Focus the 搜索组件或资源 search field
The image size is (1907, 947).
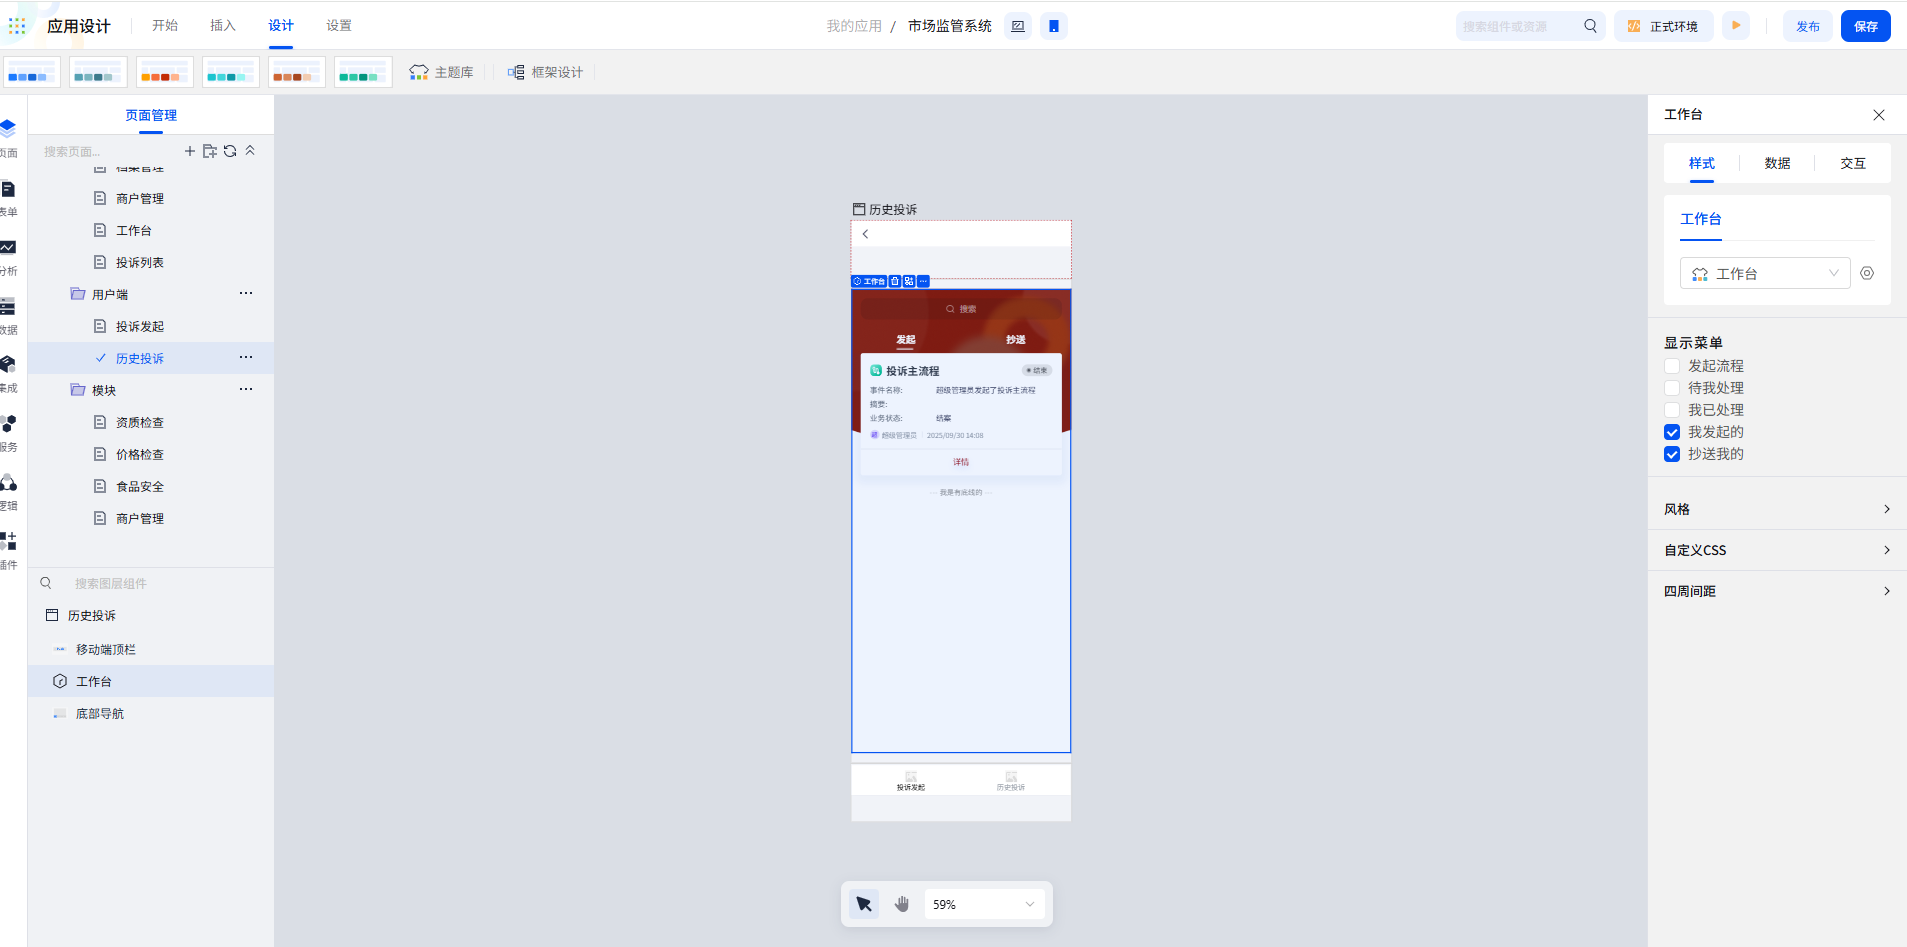1520,26
